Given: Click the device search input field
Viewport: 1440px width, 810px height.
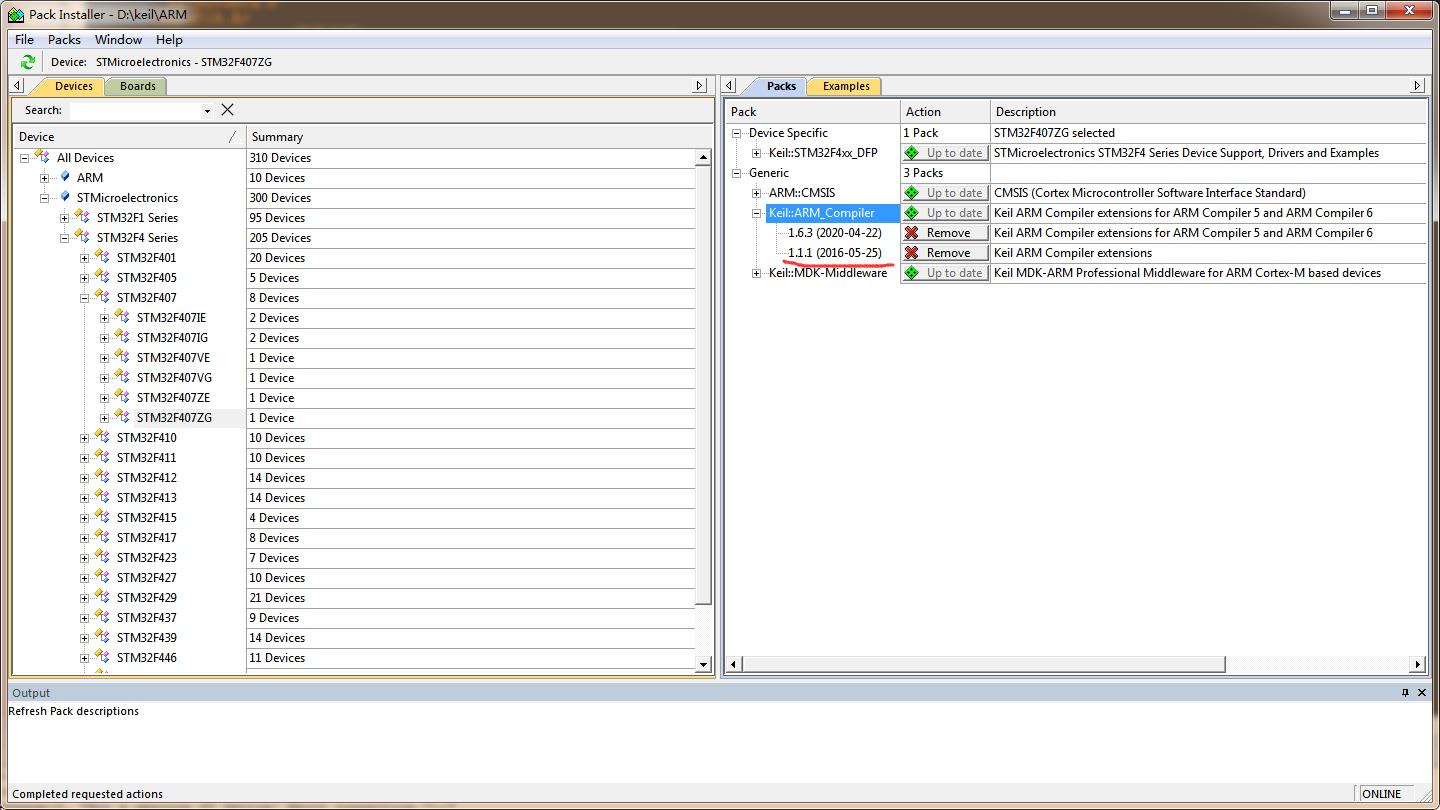Looking at the screenshot, I should [x=134, y=110].
